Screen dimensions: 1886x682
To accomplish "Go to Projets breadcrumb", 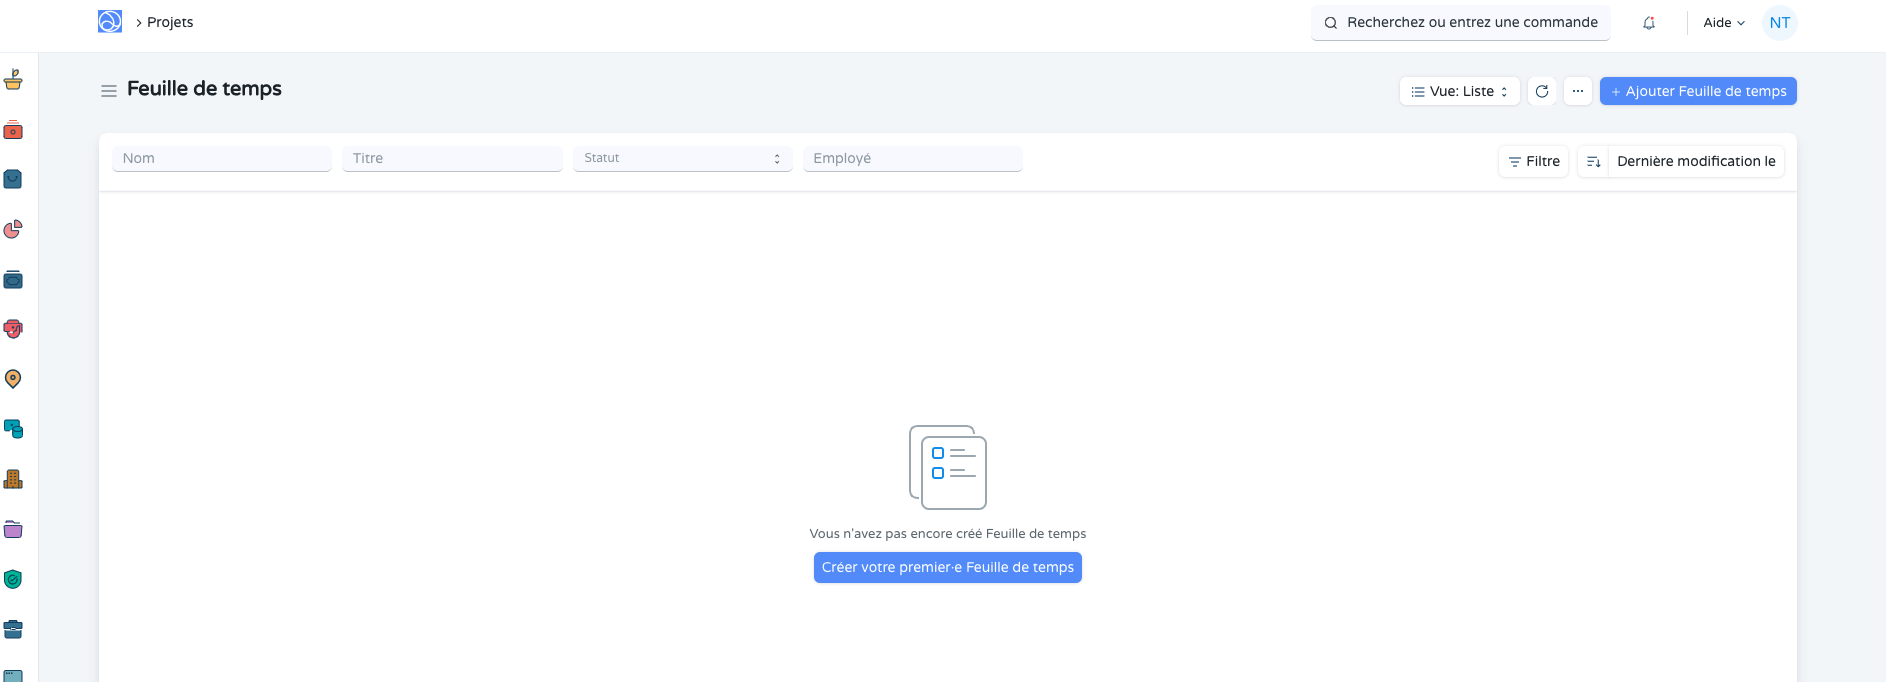I will tap(170, 22).
